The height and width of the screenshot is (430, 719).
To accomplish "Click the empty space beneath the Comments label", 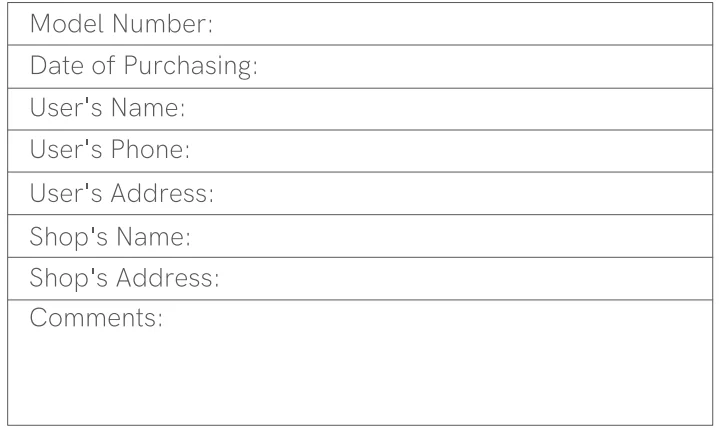I will [360, 380].
